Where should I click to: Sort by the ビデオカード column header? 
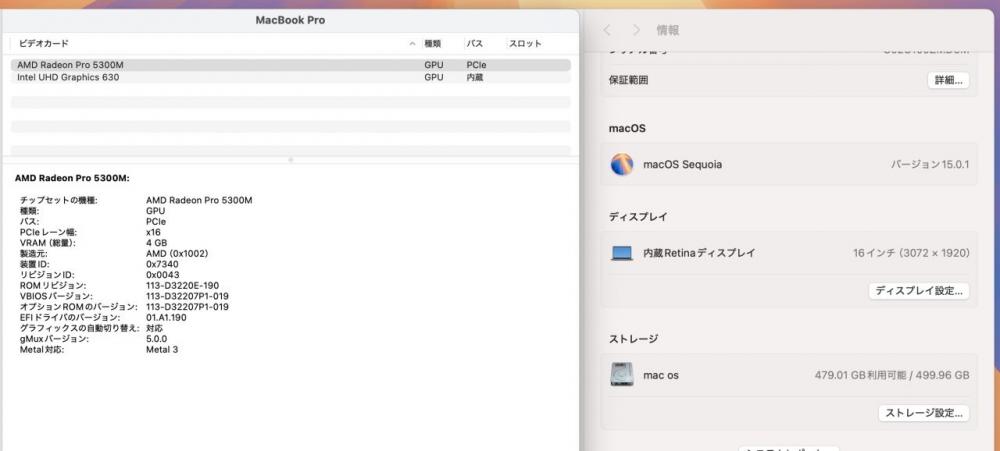click(x=43, y=44)
